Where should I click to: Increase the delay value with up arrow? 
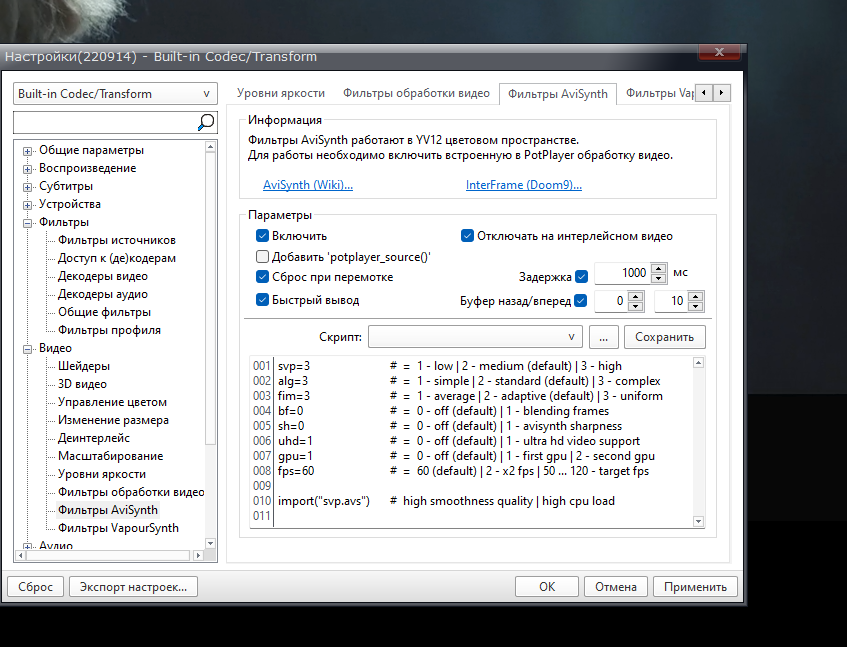658,268
